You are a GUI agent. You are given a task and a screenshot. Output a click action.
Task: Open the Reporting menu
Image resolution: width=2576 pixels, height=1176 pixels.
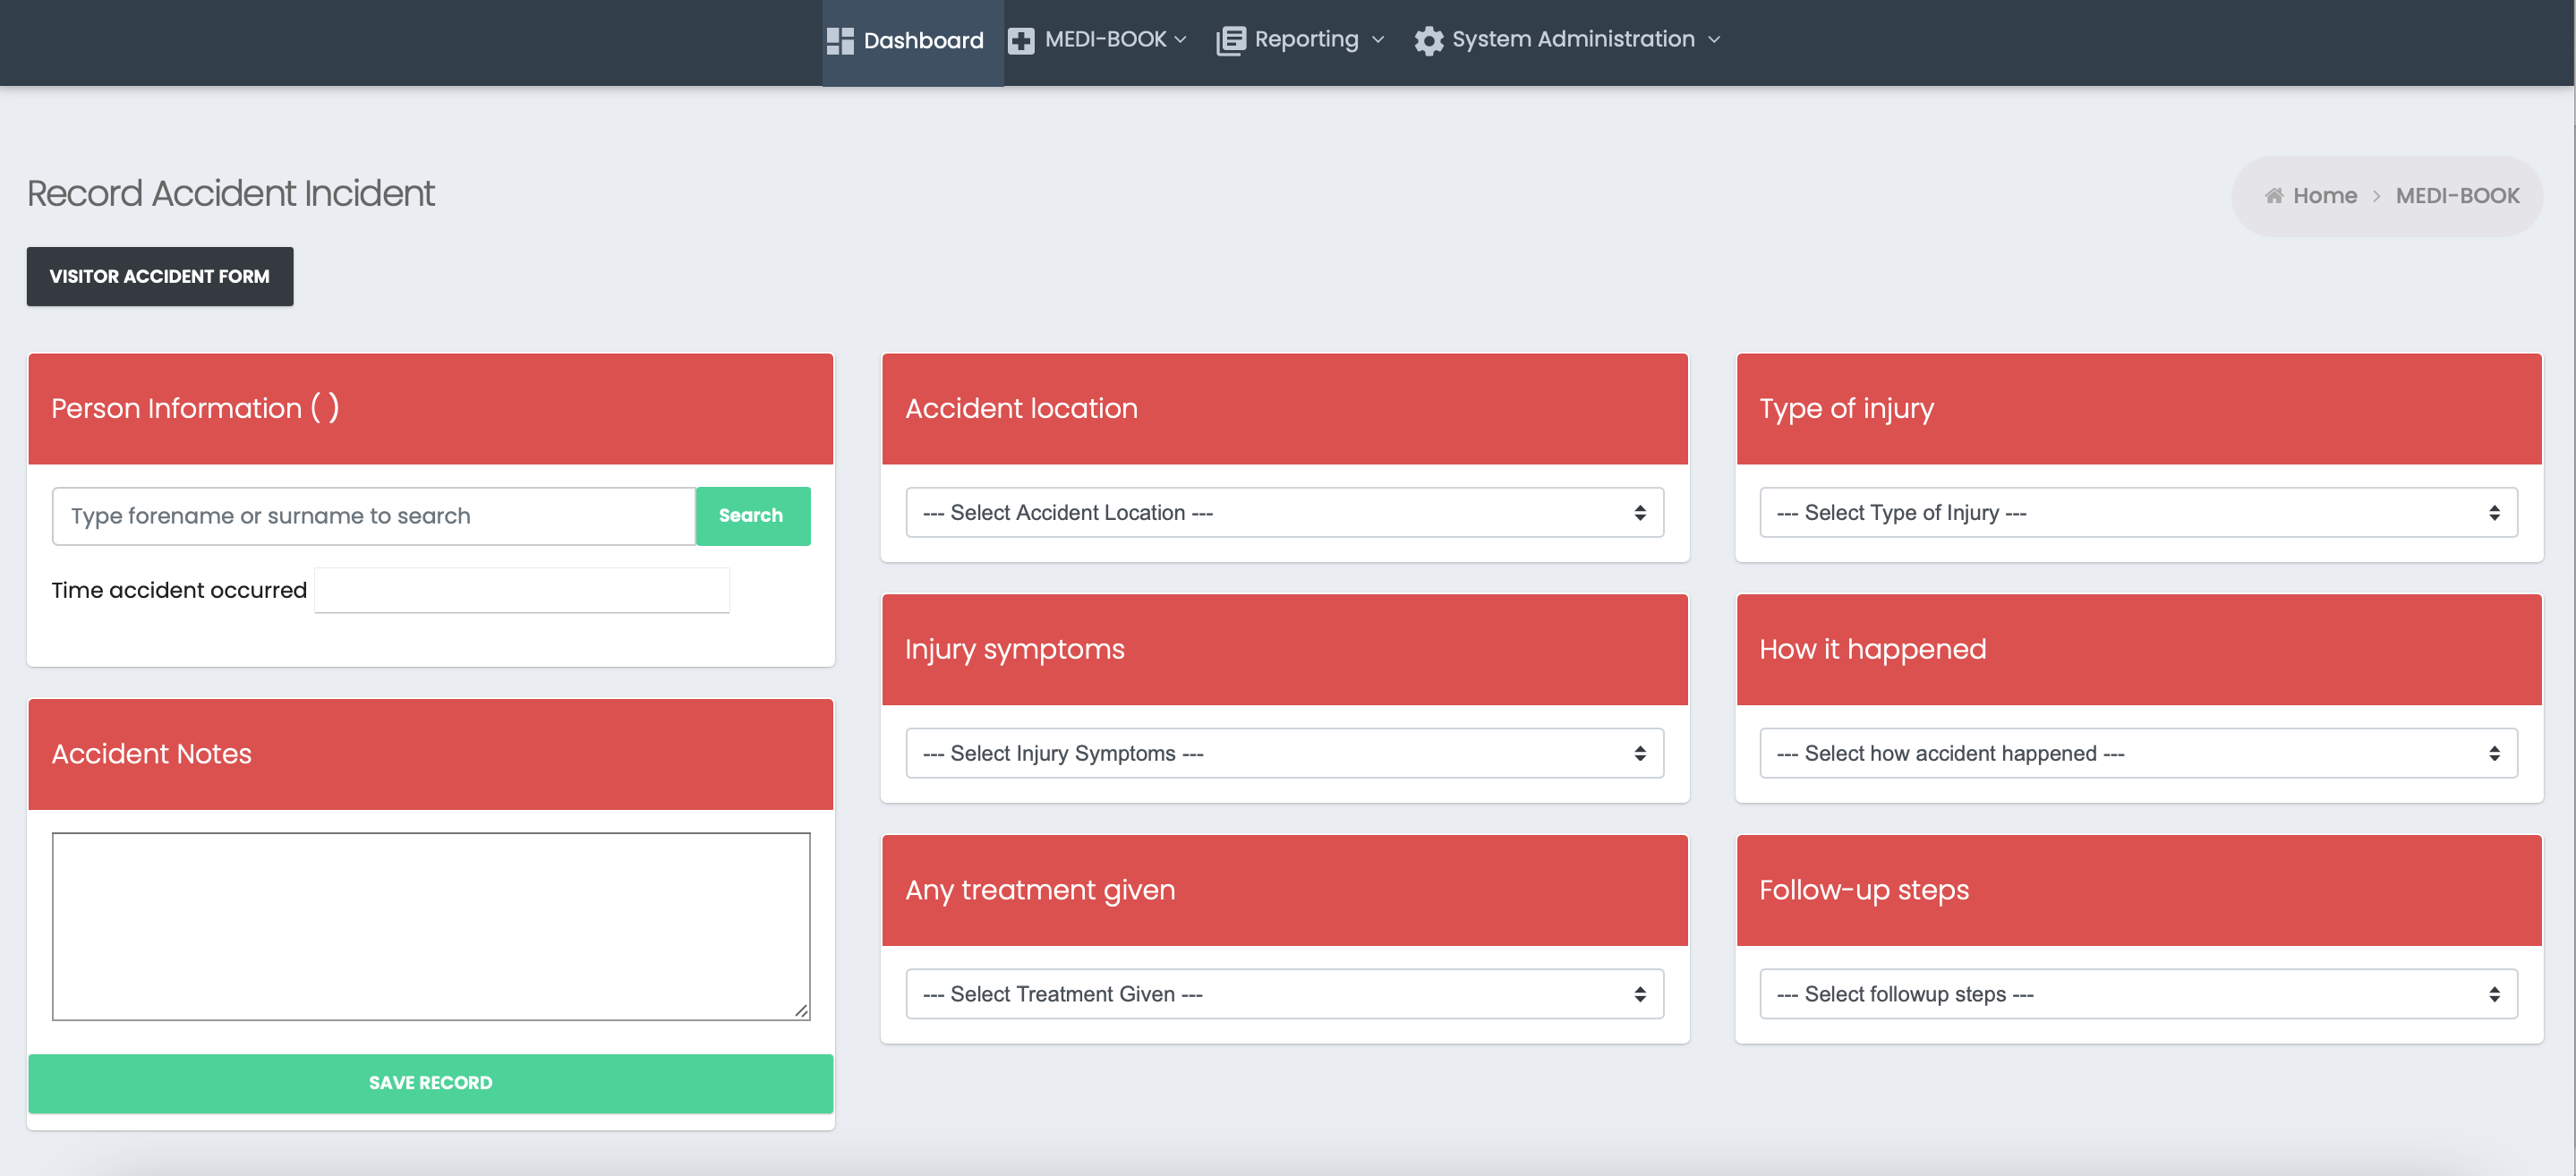[x=1301, y=40]
